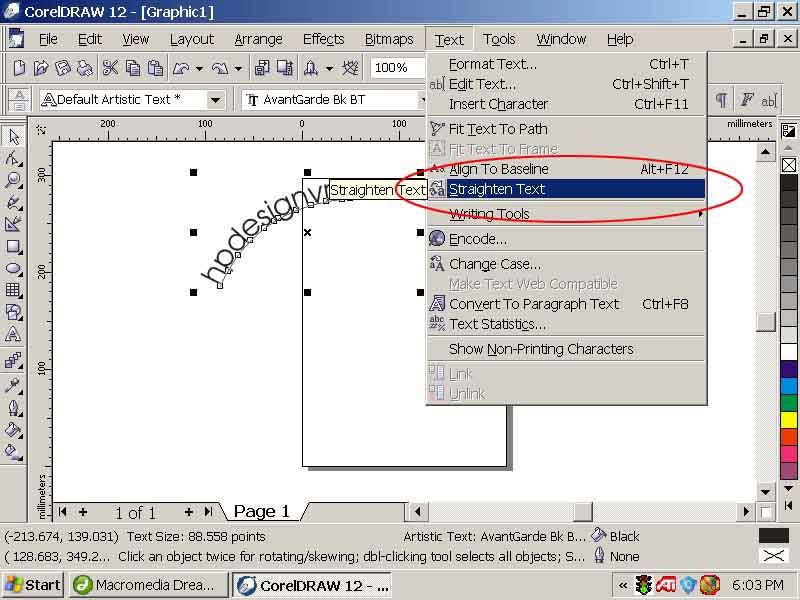Pick the yellow color swatch
Viewport: 800px width, 600px height.
tap(789, 420)
